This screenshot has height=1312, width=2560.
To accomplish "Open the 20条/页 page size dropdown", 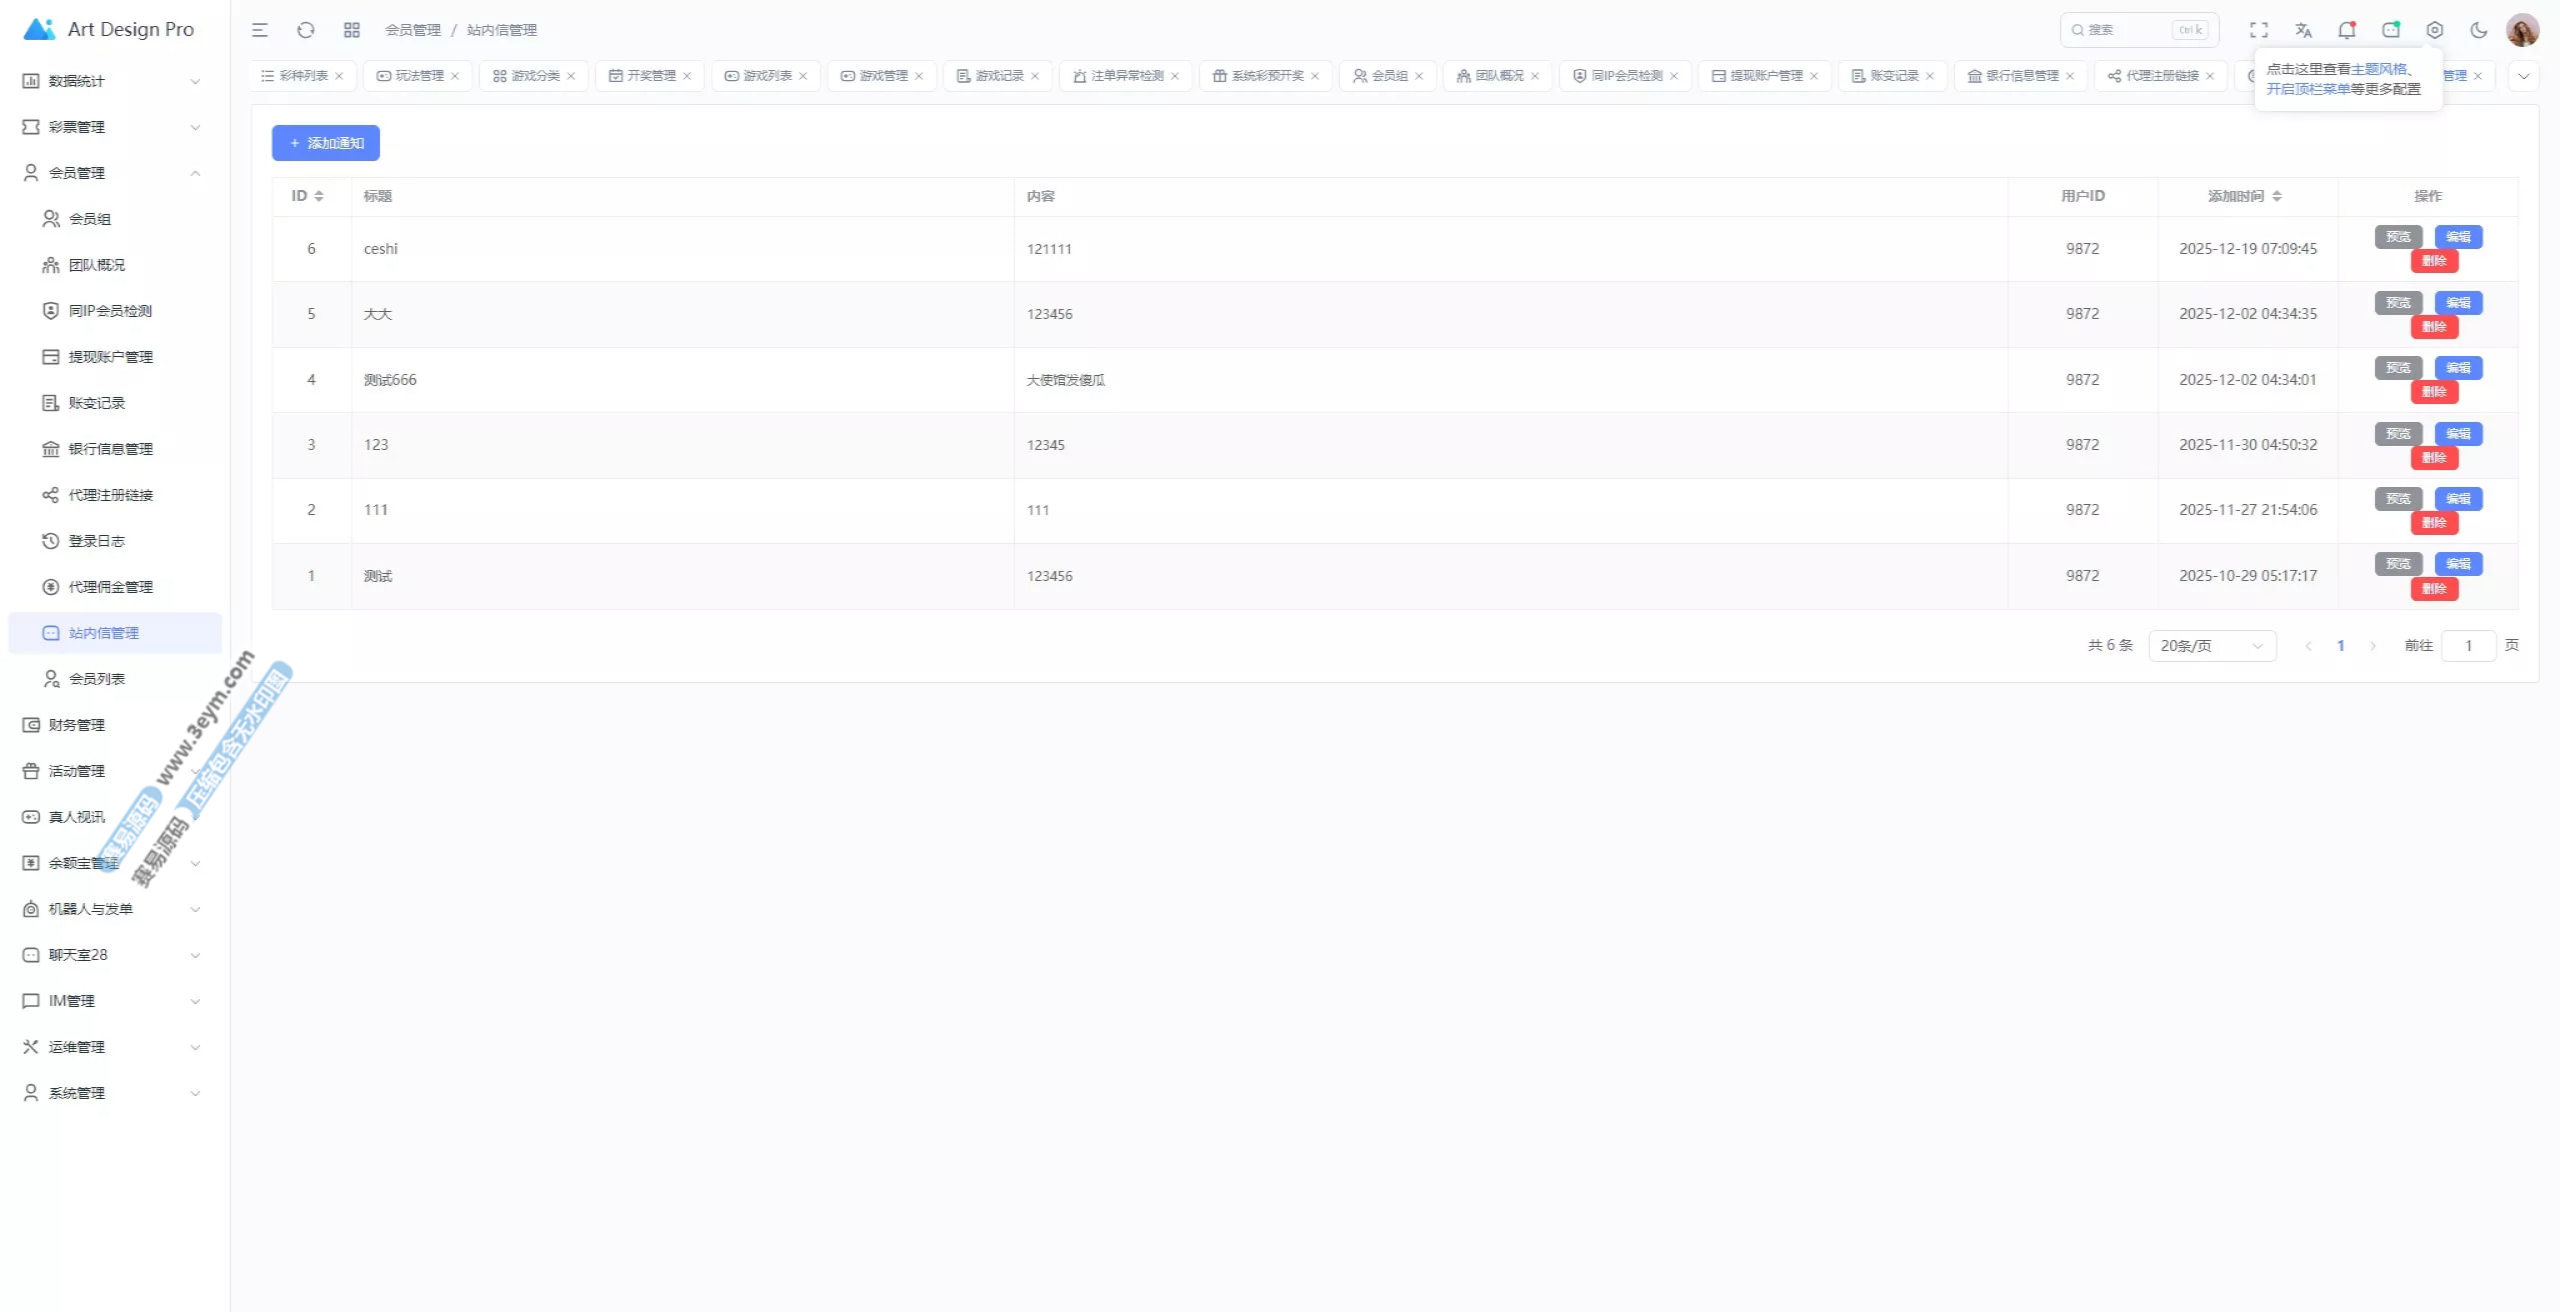I will pos(2211,646).
